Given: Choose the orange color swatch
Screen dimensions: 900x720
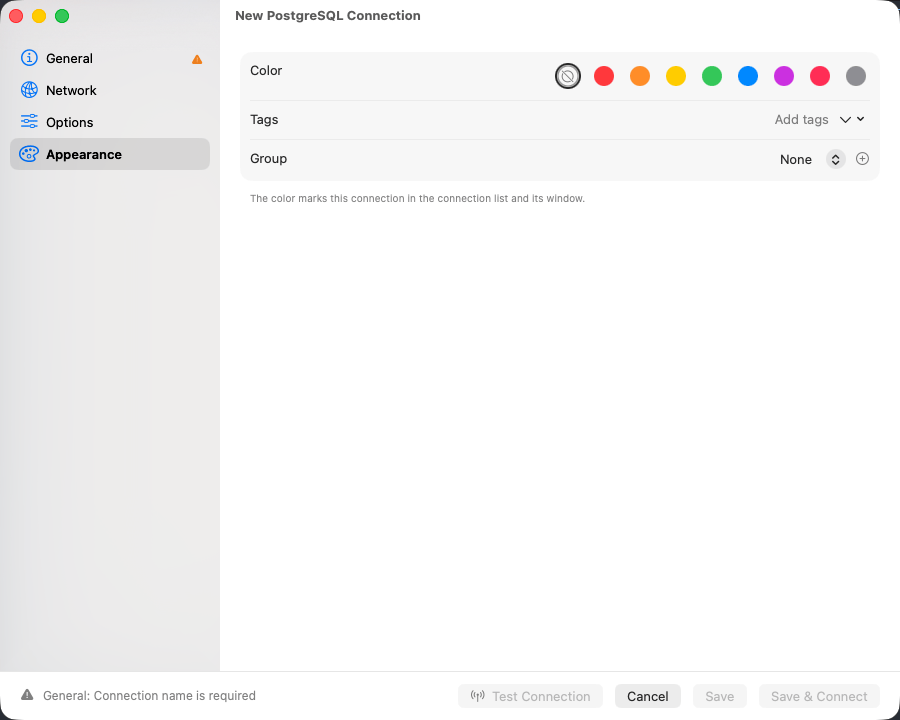Looking at the screenshot, I should click(x=640, y=76).
